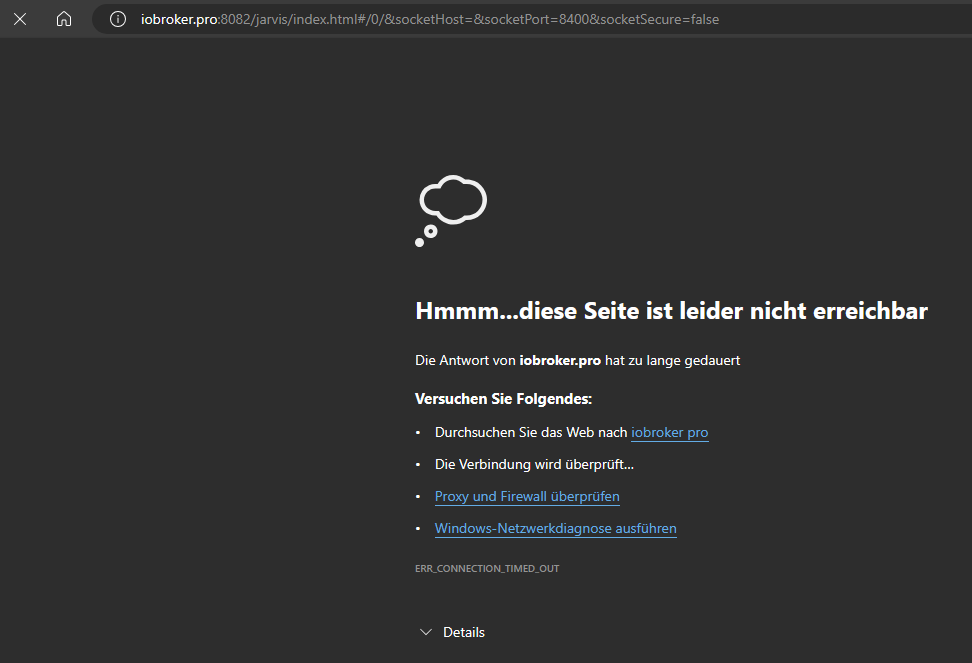Click the sentence Die Antwort von iobroker.pro hat zu lange gedauert
This screenshot has height=663, width=972.
click(x=578, y=361)
